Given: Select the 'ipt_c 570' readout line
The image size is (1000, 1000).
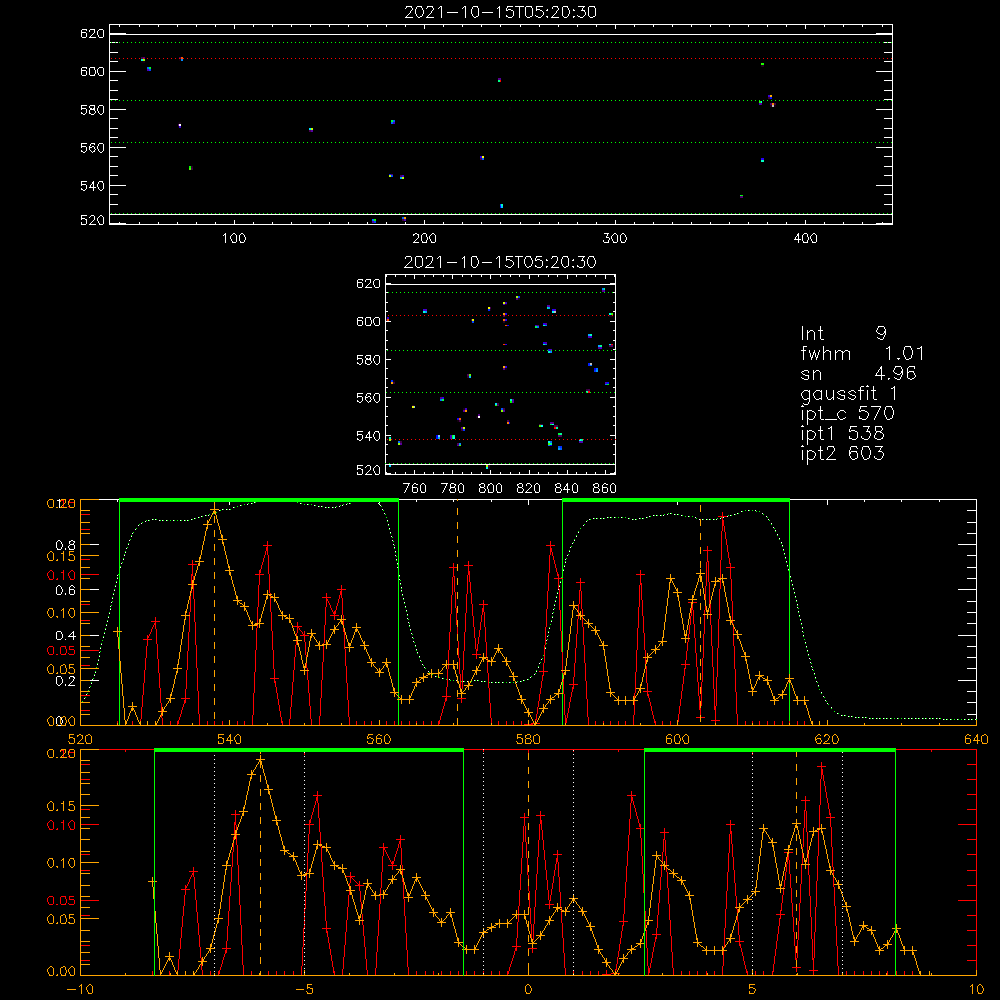Looking at the screenshot, I should pyautogui.click(x=848, y=414).
